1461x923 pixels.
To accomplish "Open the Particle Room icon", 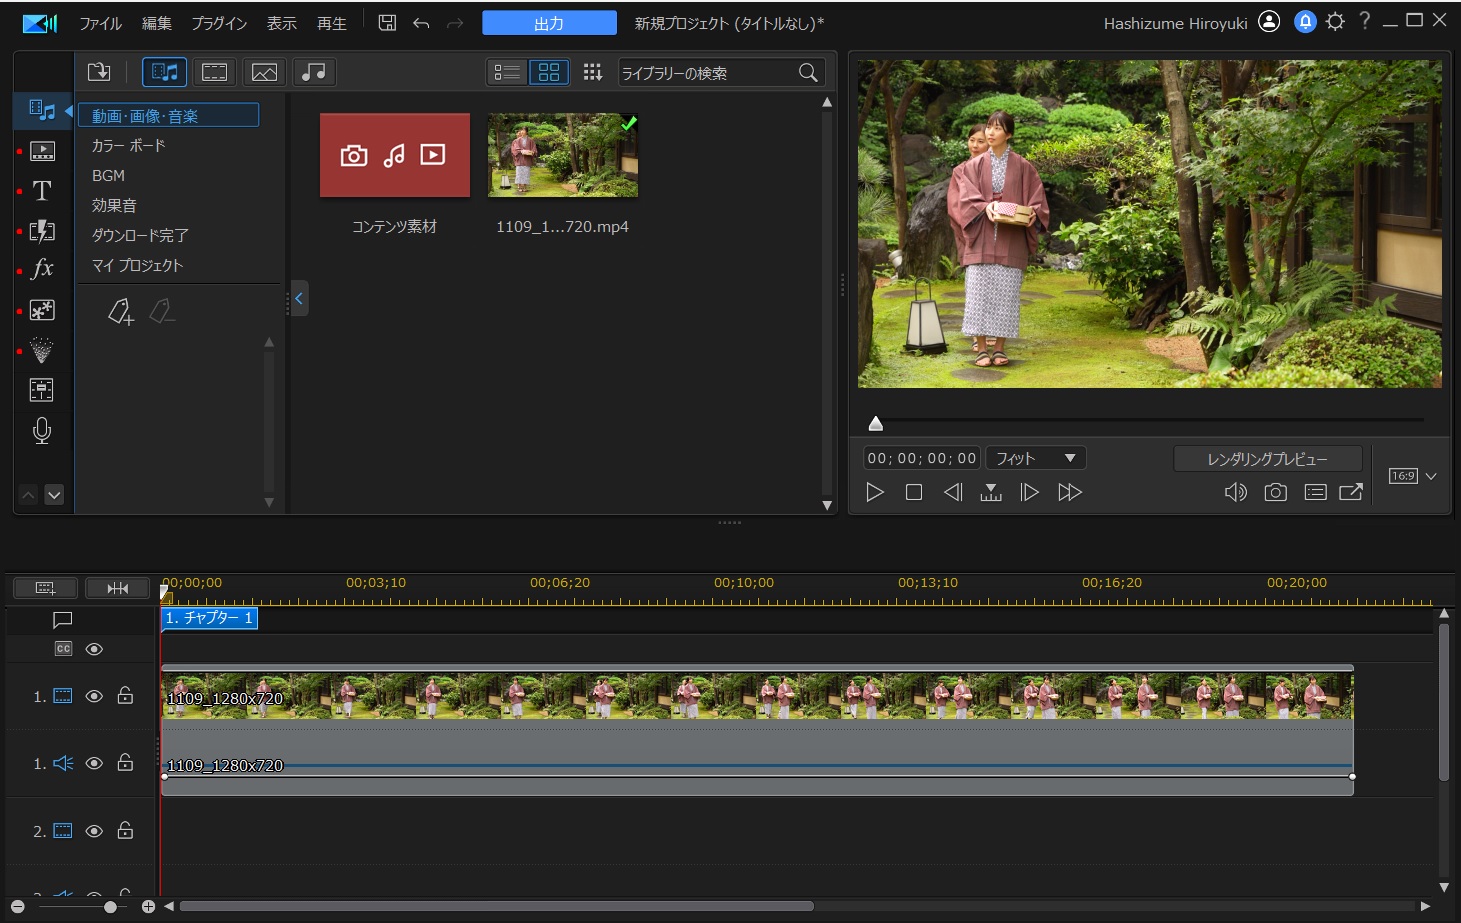I will click(42, 350).
